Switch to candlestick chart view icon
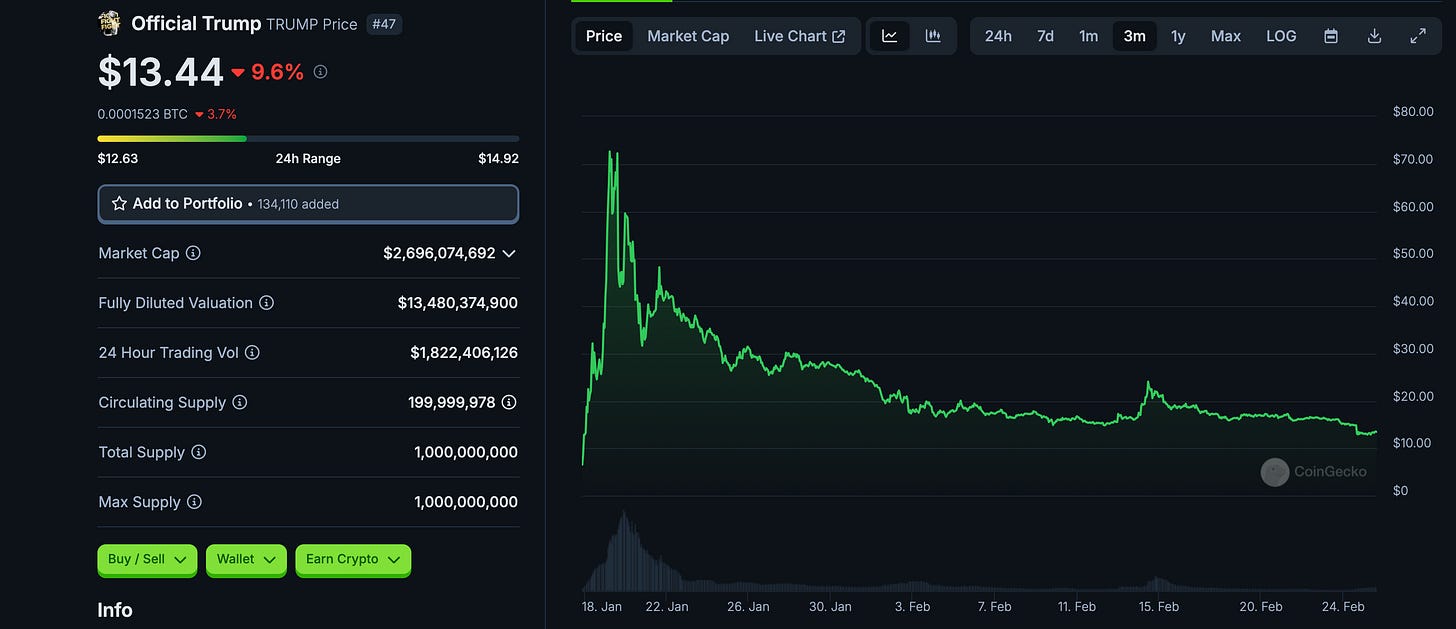This screenshot has width=1456, height=629. click(x=933, y=36)
